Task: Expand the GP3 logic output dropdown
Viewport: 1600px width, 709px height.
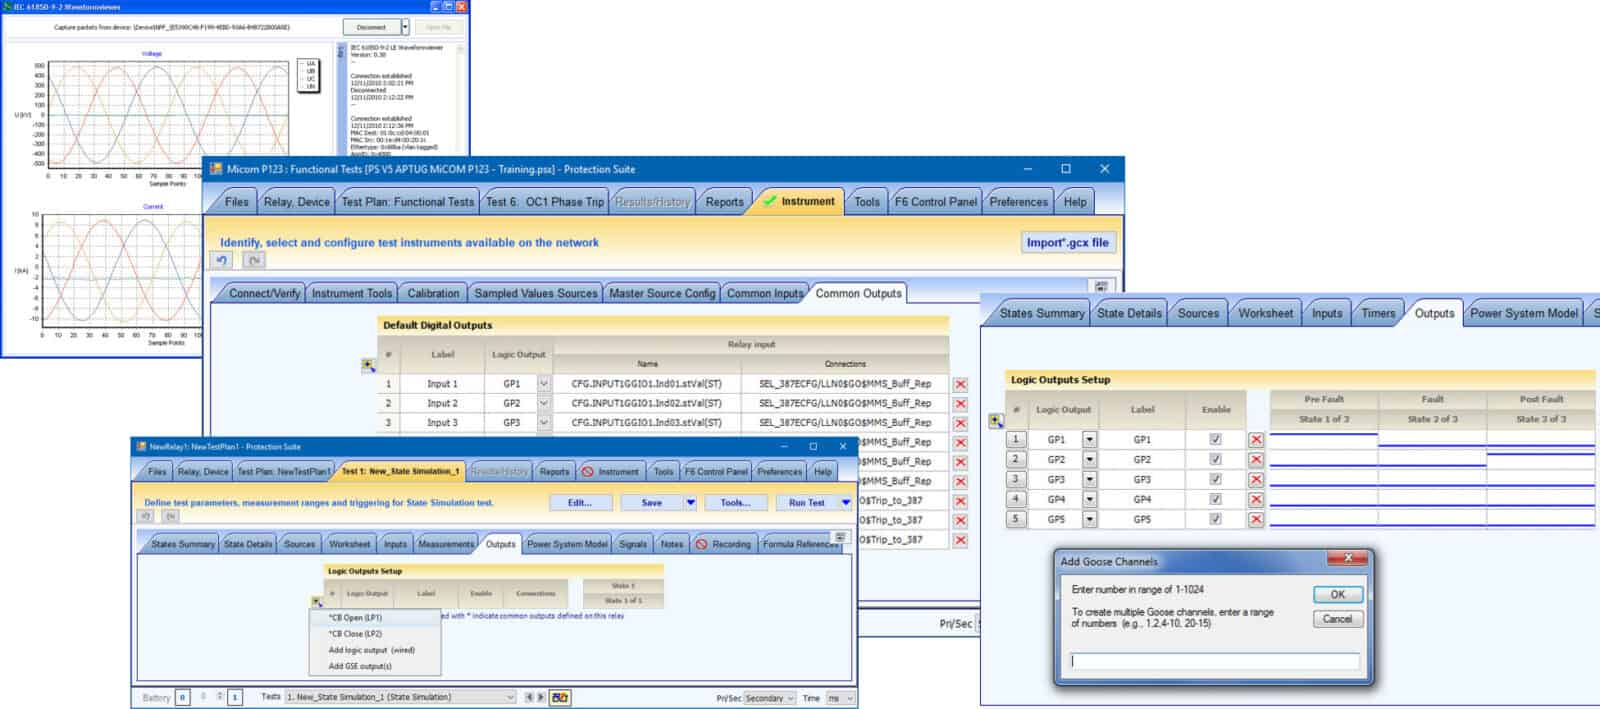Action: [1090, 480]
